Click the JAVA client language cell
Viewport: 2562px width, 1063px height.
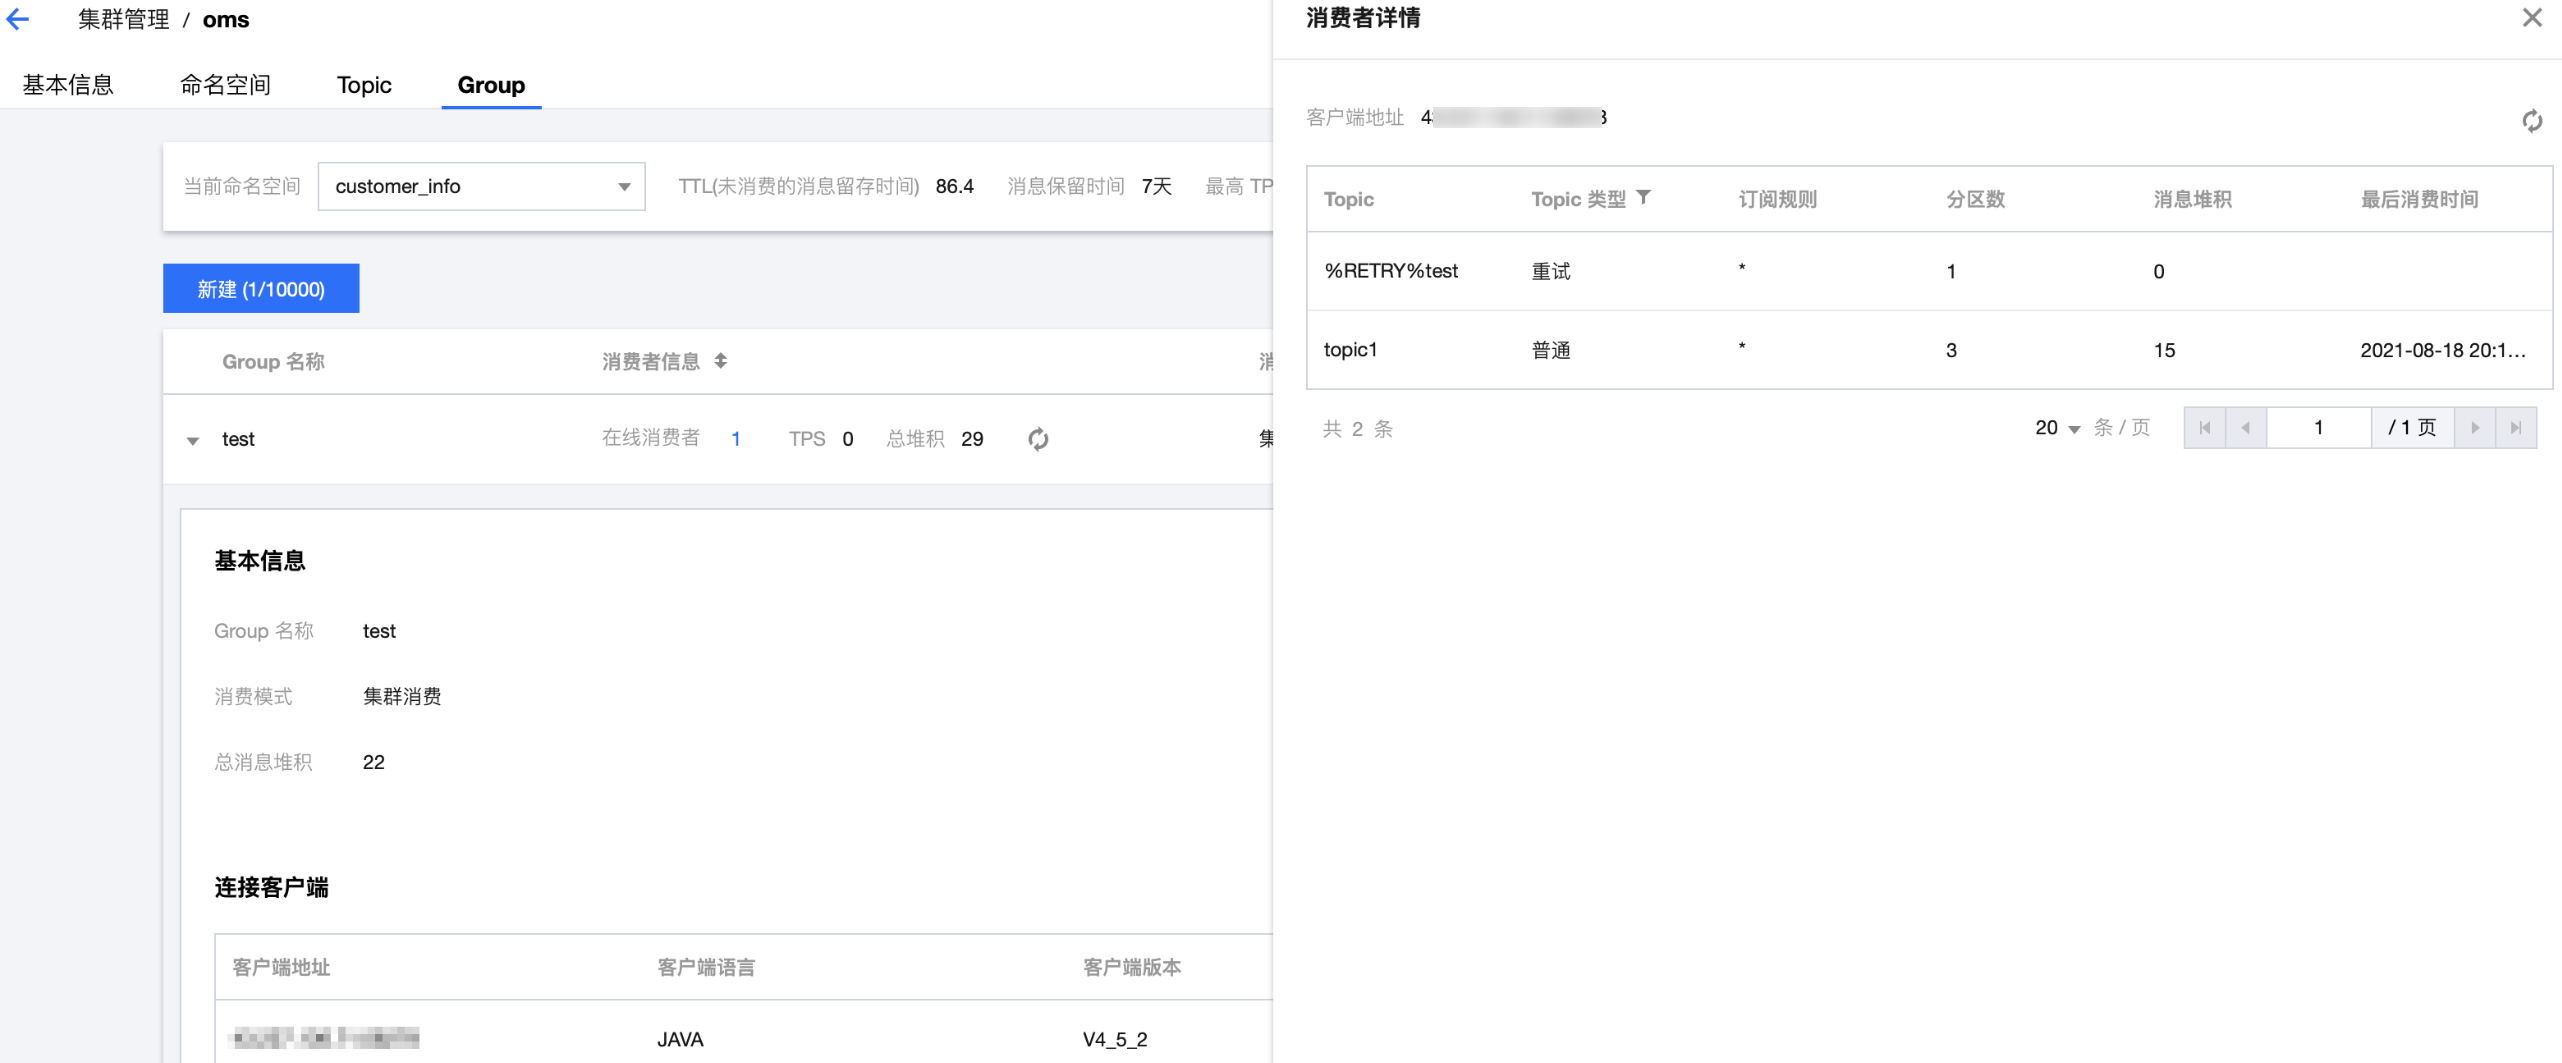(x=680, y=1039)
